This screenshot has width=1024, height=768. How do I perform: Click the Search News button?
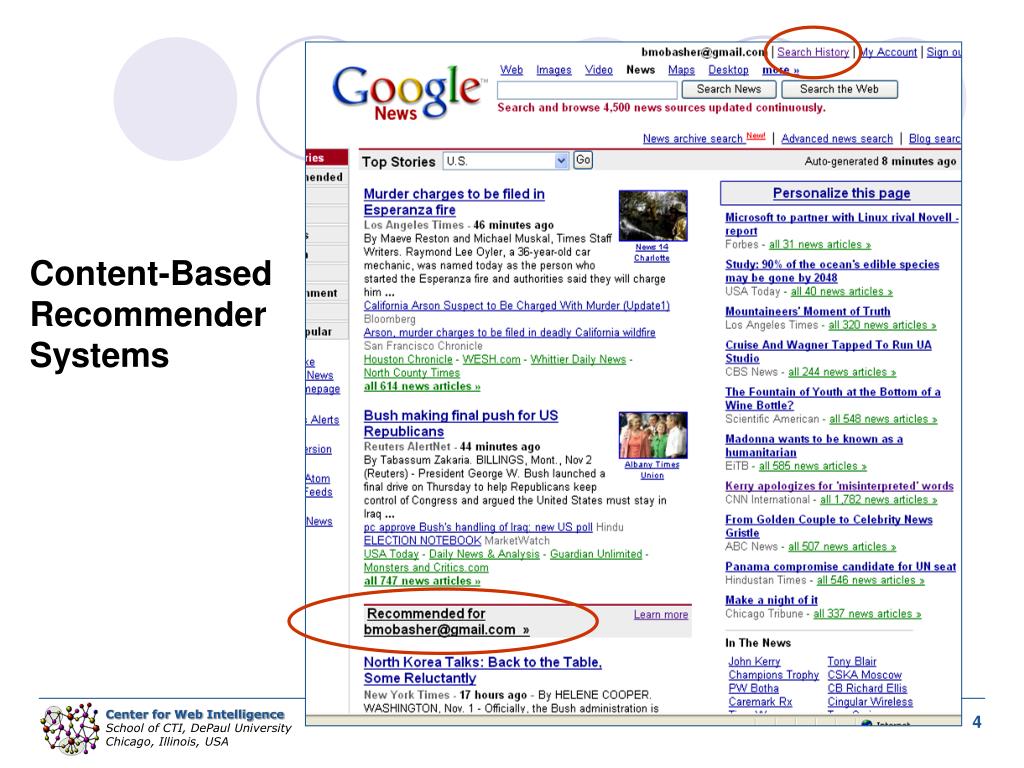[729, 89]
